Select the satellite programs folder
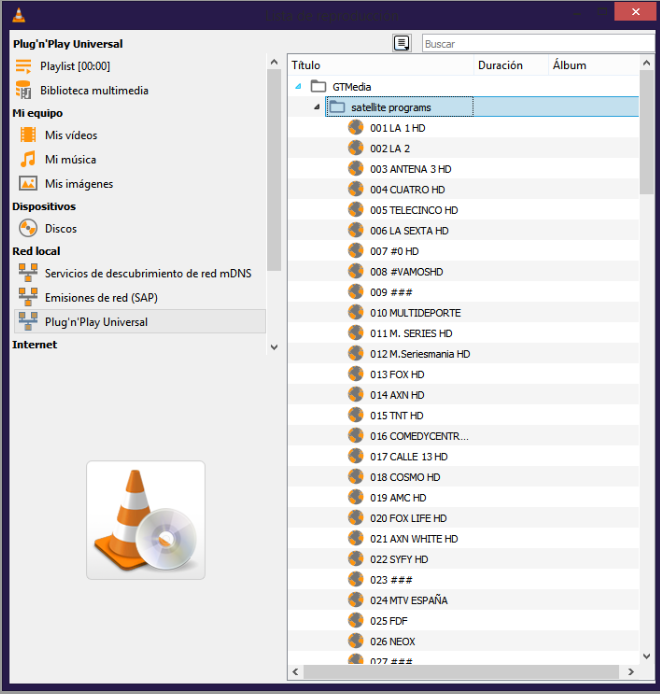 point(400,107)
